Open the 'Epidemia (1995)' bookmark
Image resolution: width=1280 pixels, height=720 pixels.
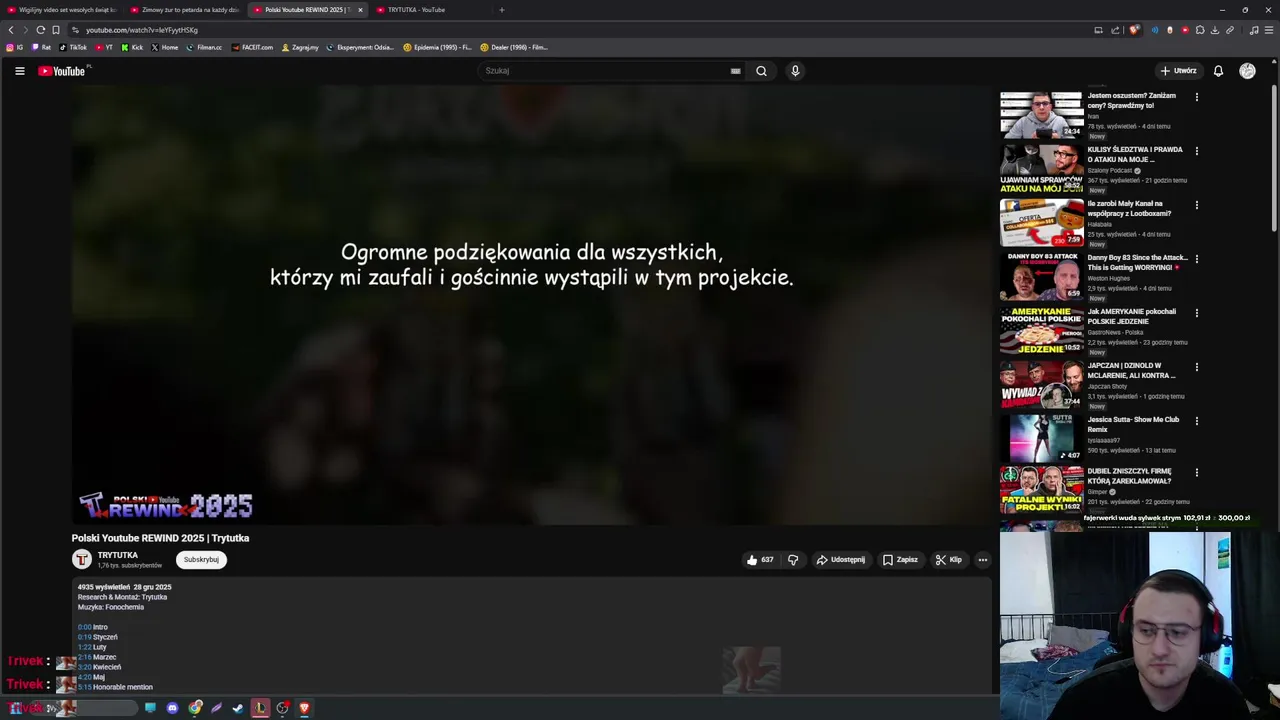(437, 47)
